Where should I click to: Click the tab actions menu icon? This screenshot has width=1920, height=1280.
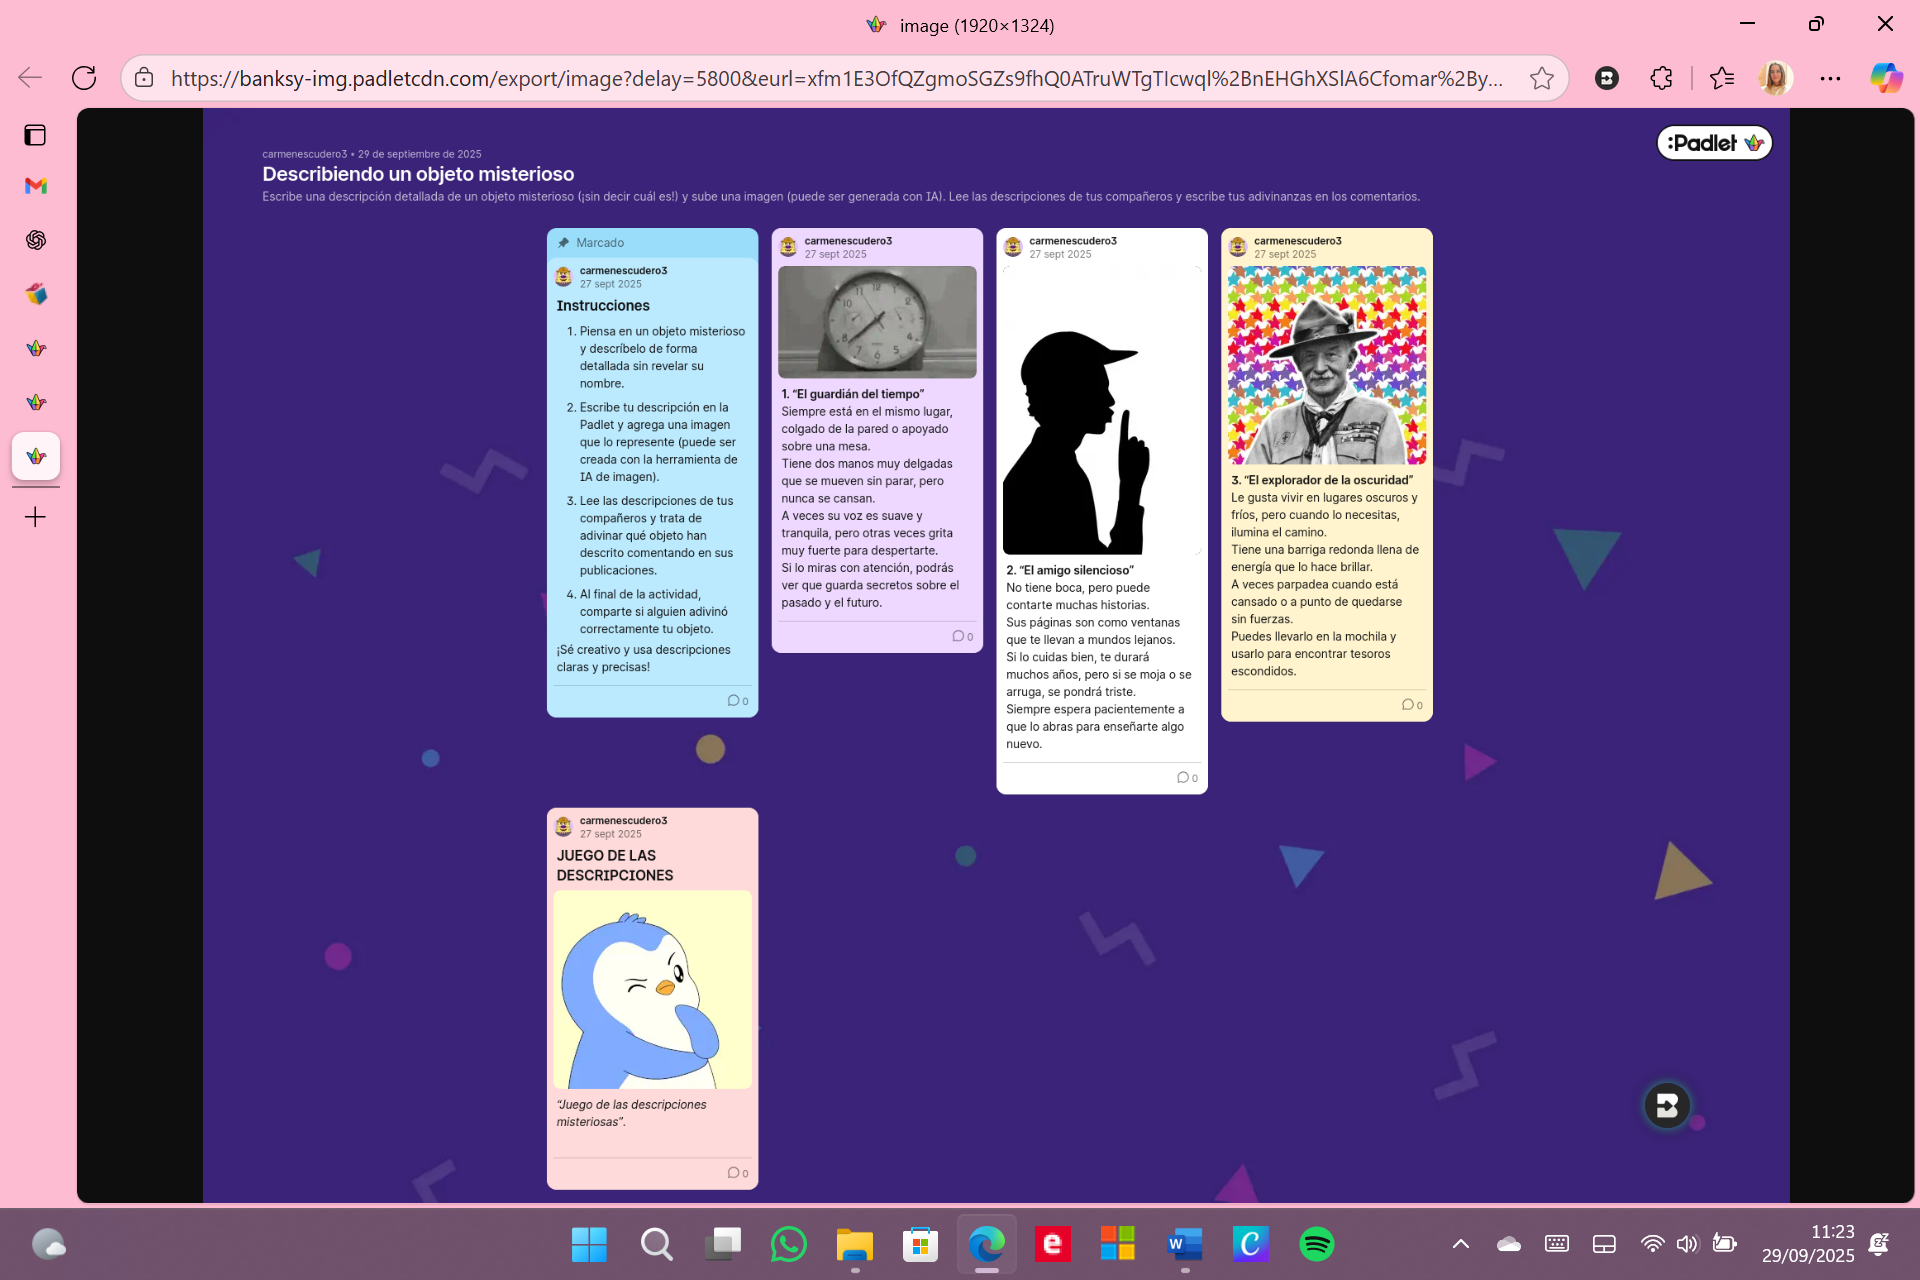click(x=36, y=135)
